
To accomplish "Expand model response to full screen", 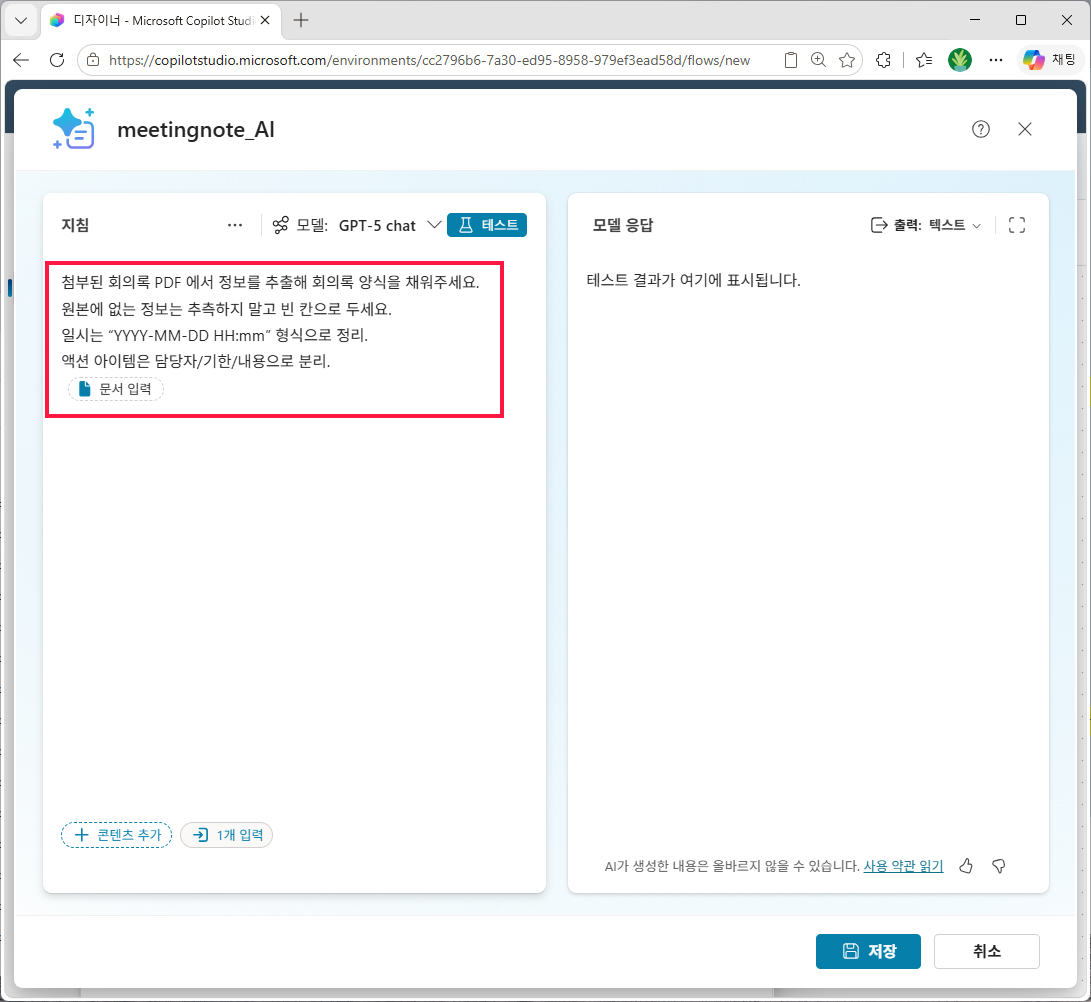I will coord(1017,225).
